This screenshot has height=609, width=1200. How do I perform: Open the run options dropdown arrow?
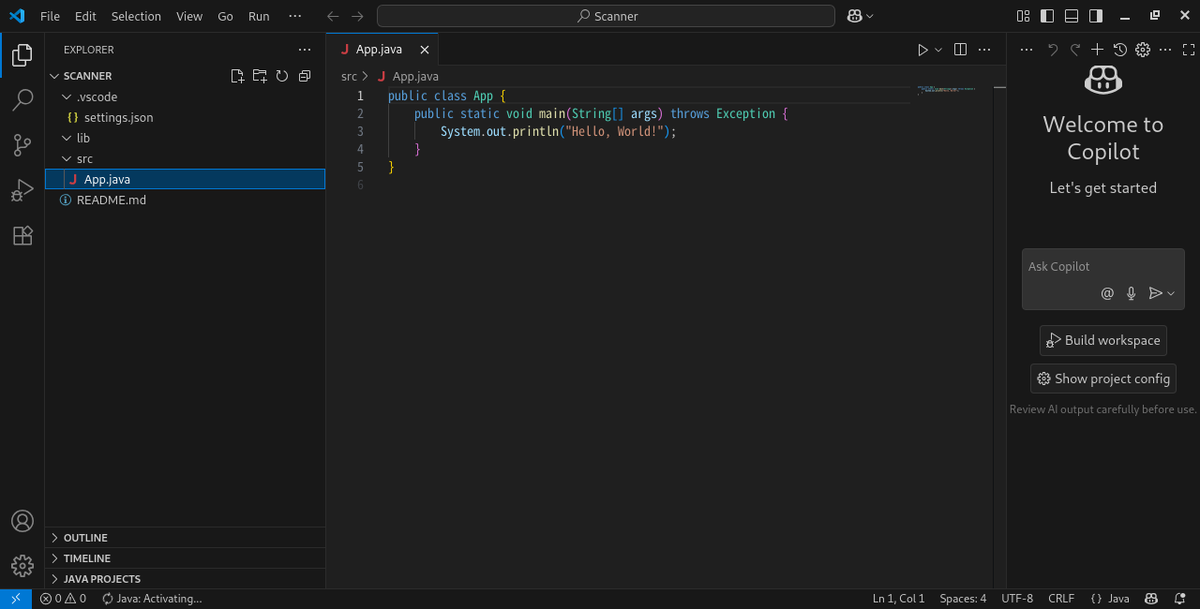(938, 49)
